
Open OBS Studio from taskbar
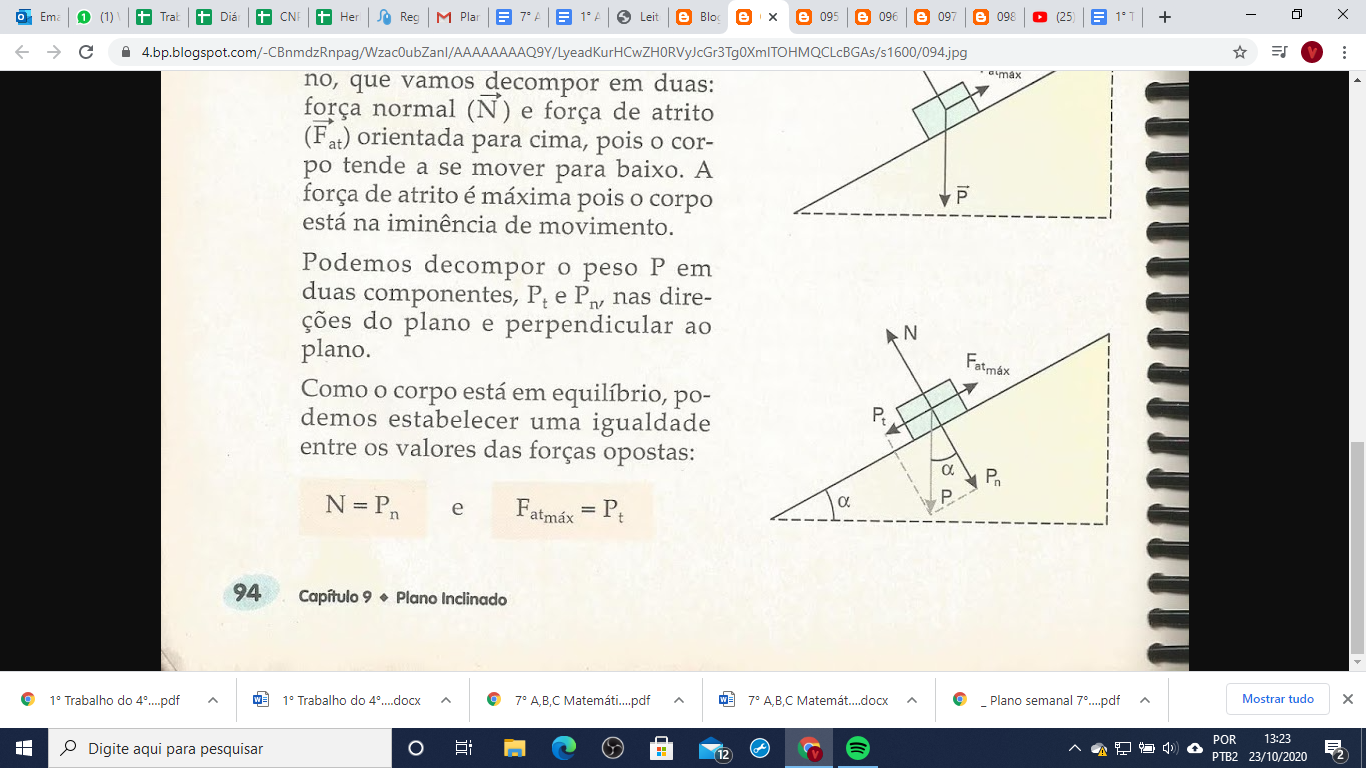click(x=612, y=748)
